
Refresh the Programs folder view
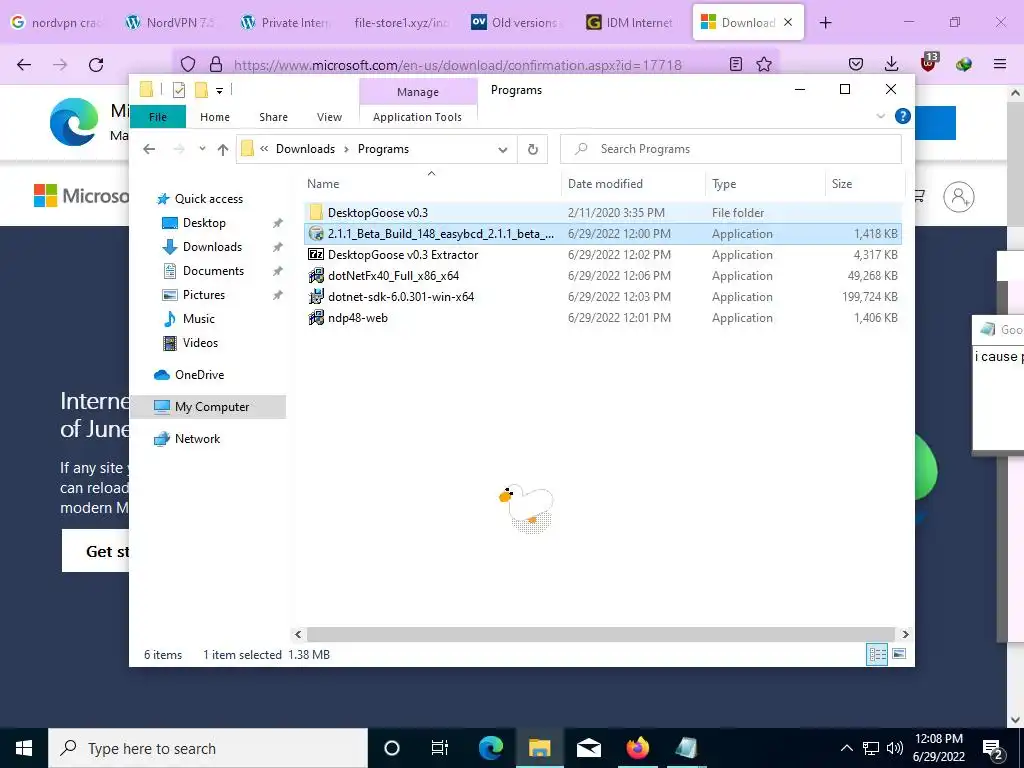[x=533, y=149]
